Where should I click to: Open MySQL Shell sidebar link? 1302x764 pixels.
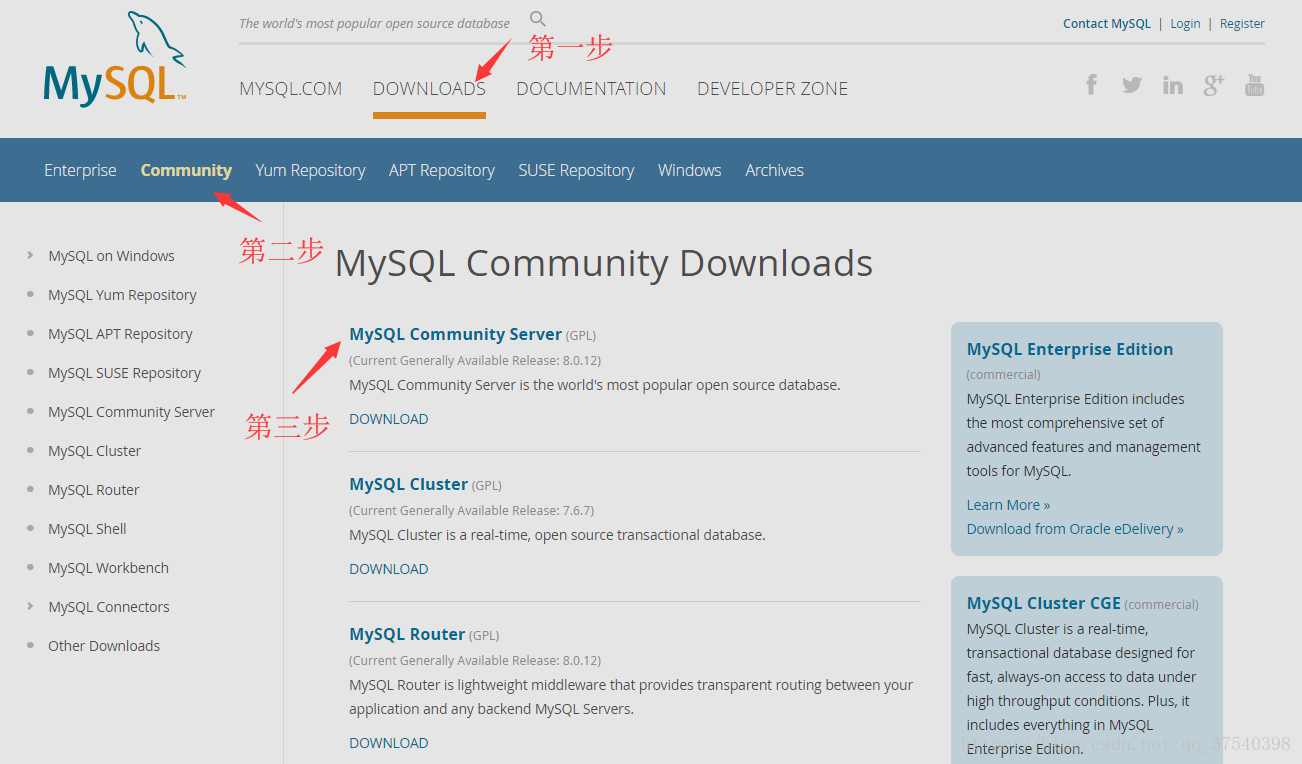tap(87, 529)
